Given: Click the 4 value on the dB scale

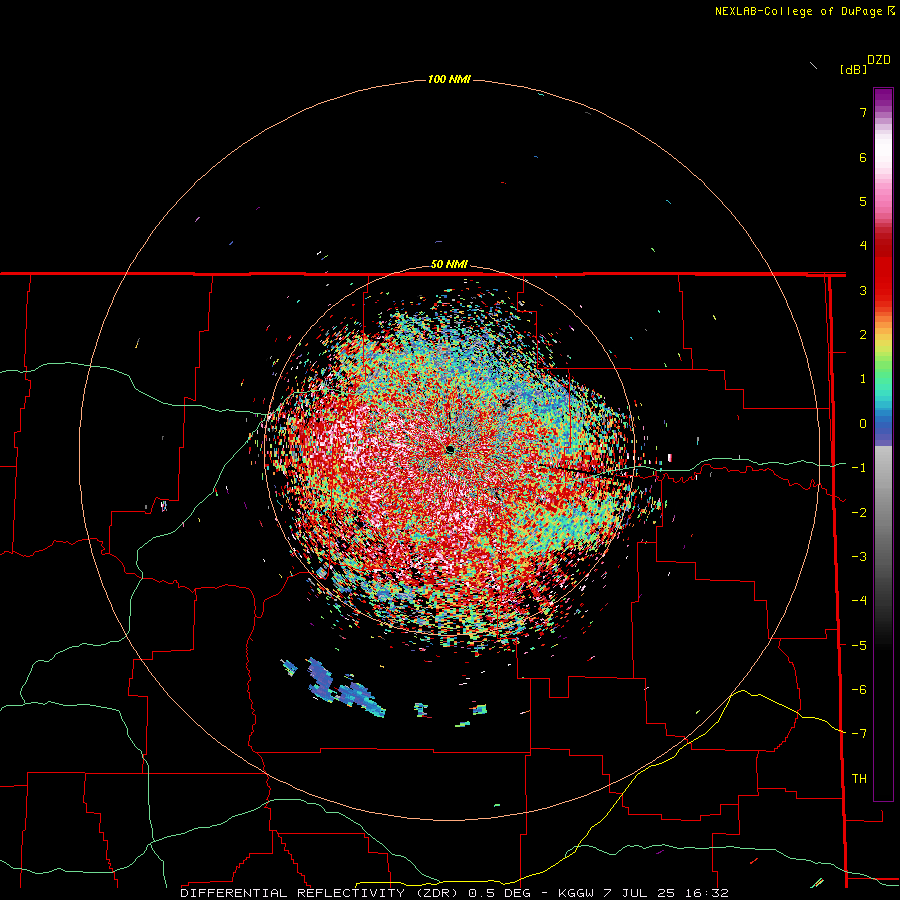Looking at the screenshot, I should 863,246.
